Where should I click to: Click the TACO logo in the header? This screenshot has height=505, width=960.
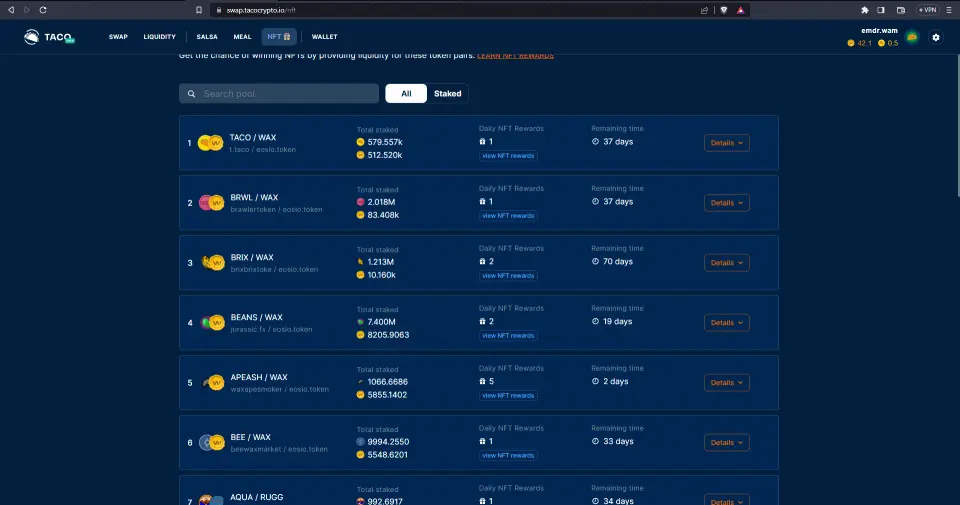pyautogui.click(x=49, y=37)
